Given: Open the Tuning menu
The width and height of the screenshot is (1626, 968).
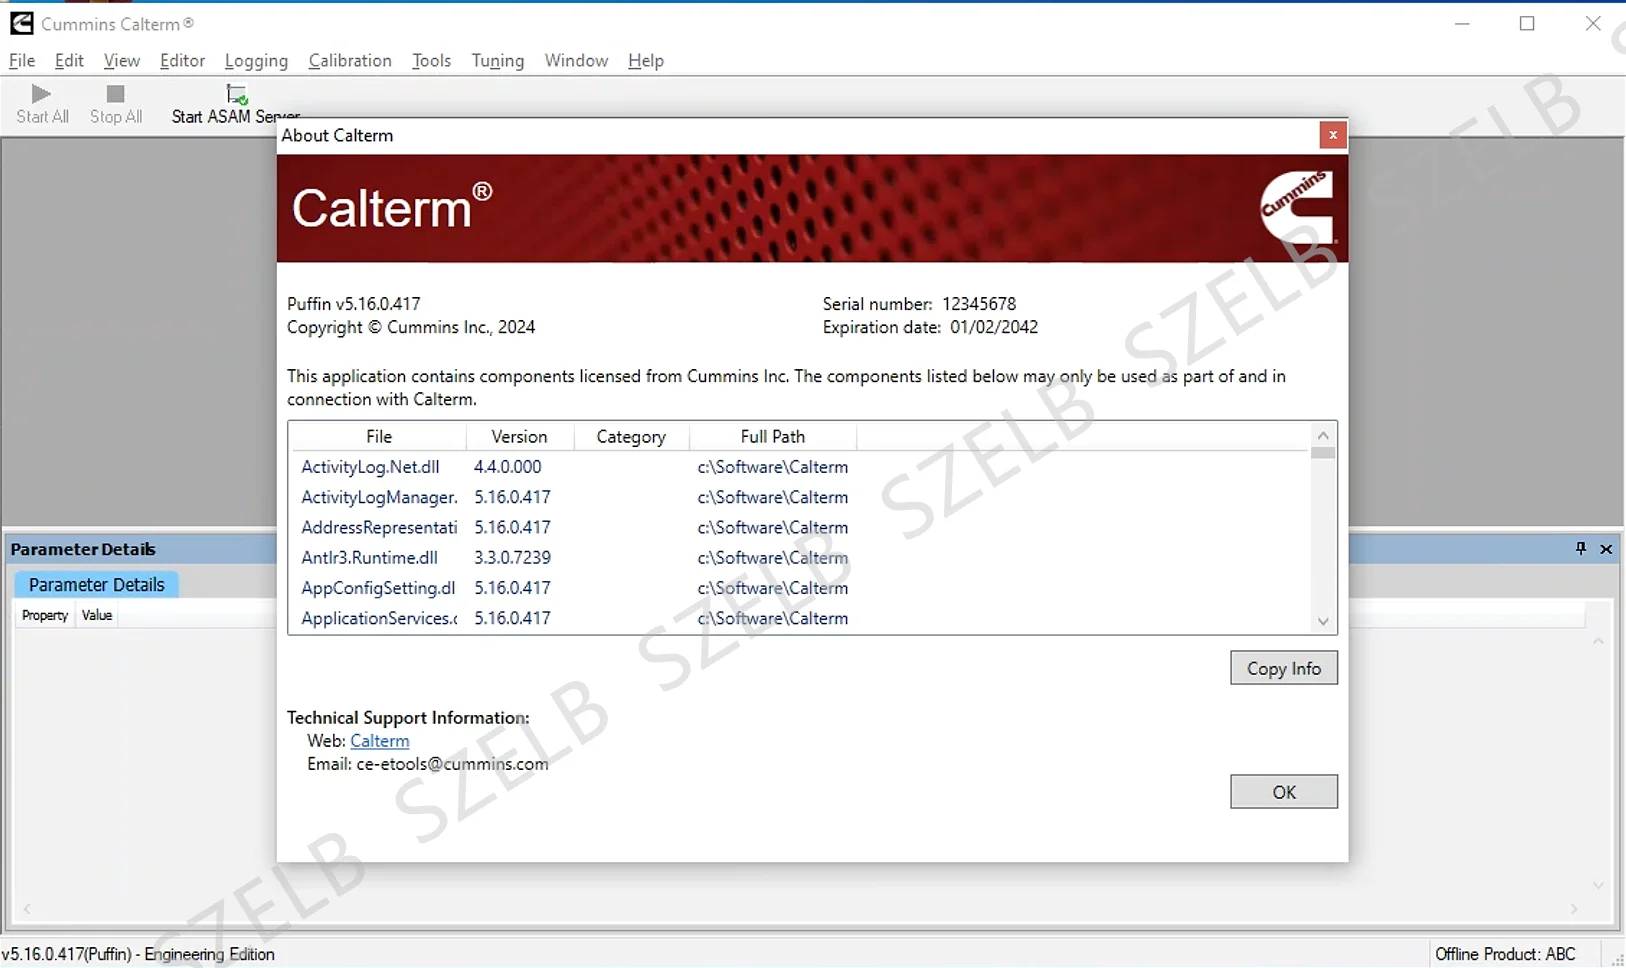Looking at the screenshot, I should pos(498,60).
